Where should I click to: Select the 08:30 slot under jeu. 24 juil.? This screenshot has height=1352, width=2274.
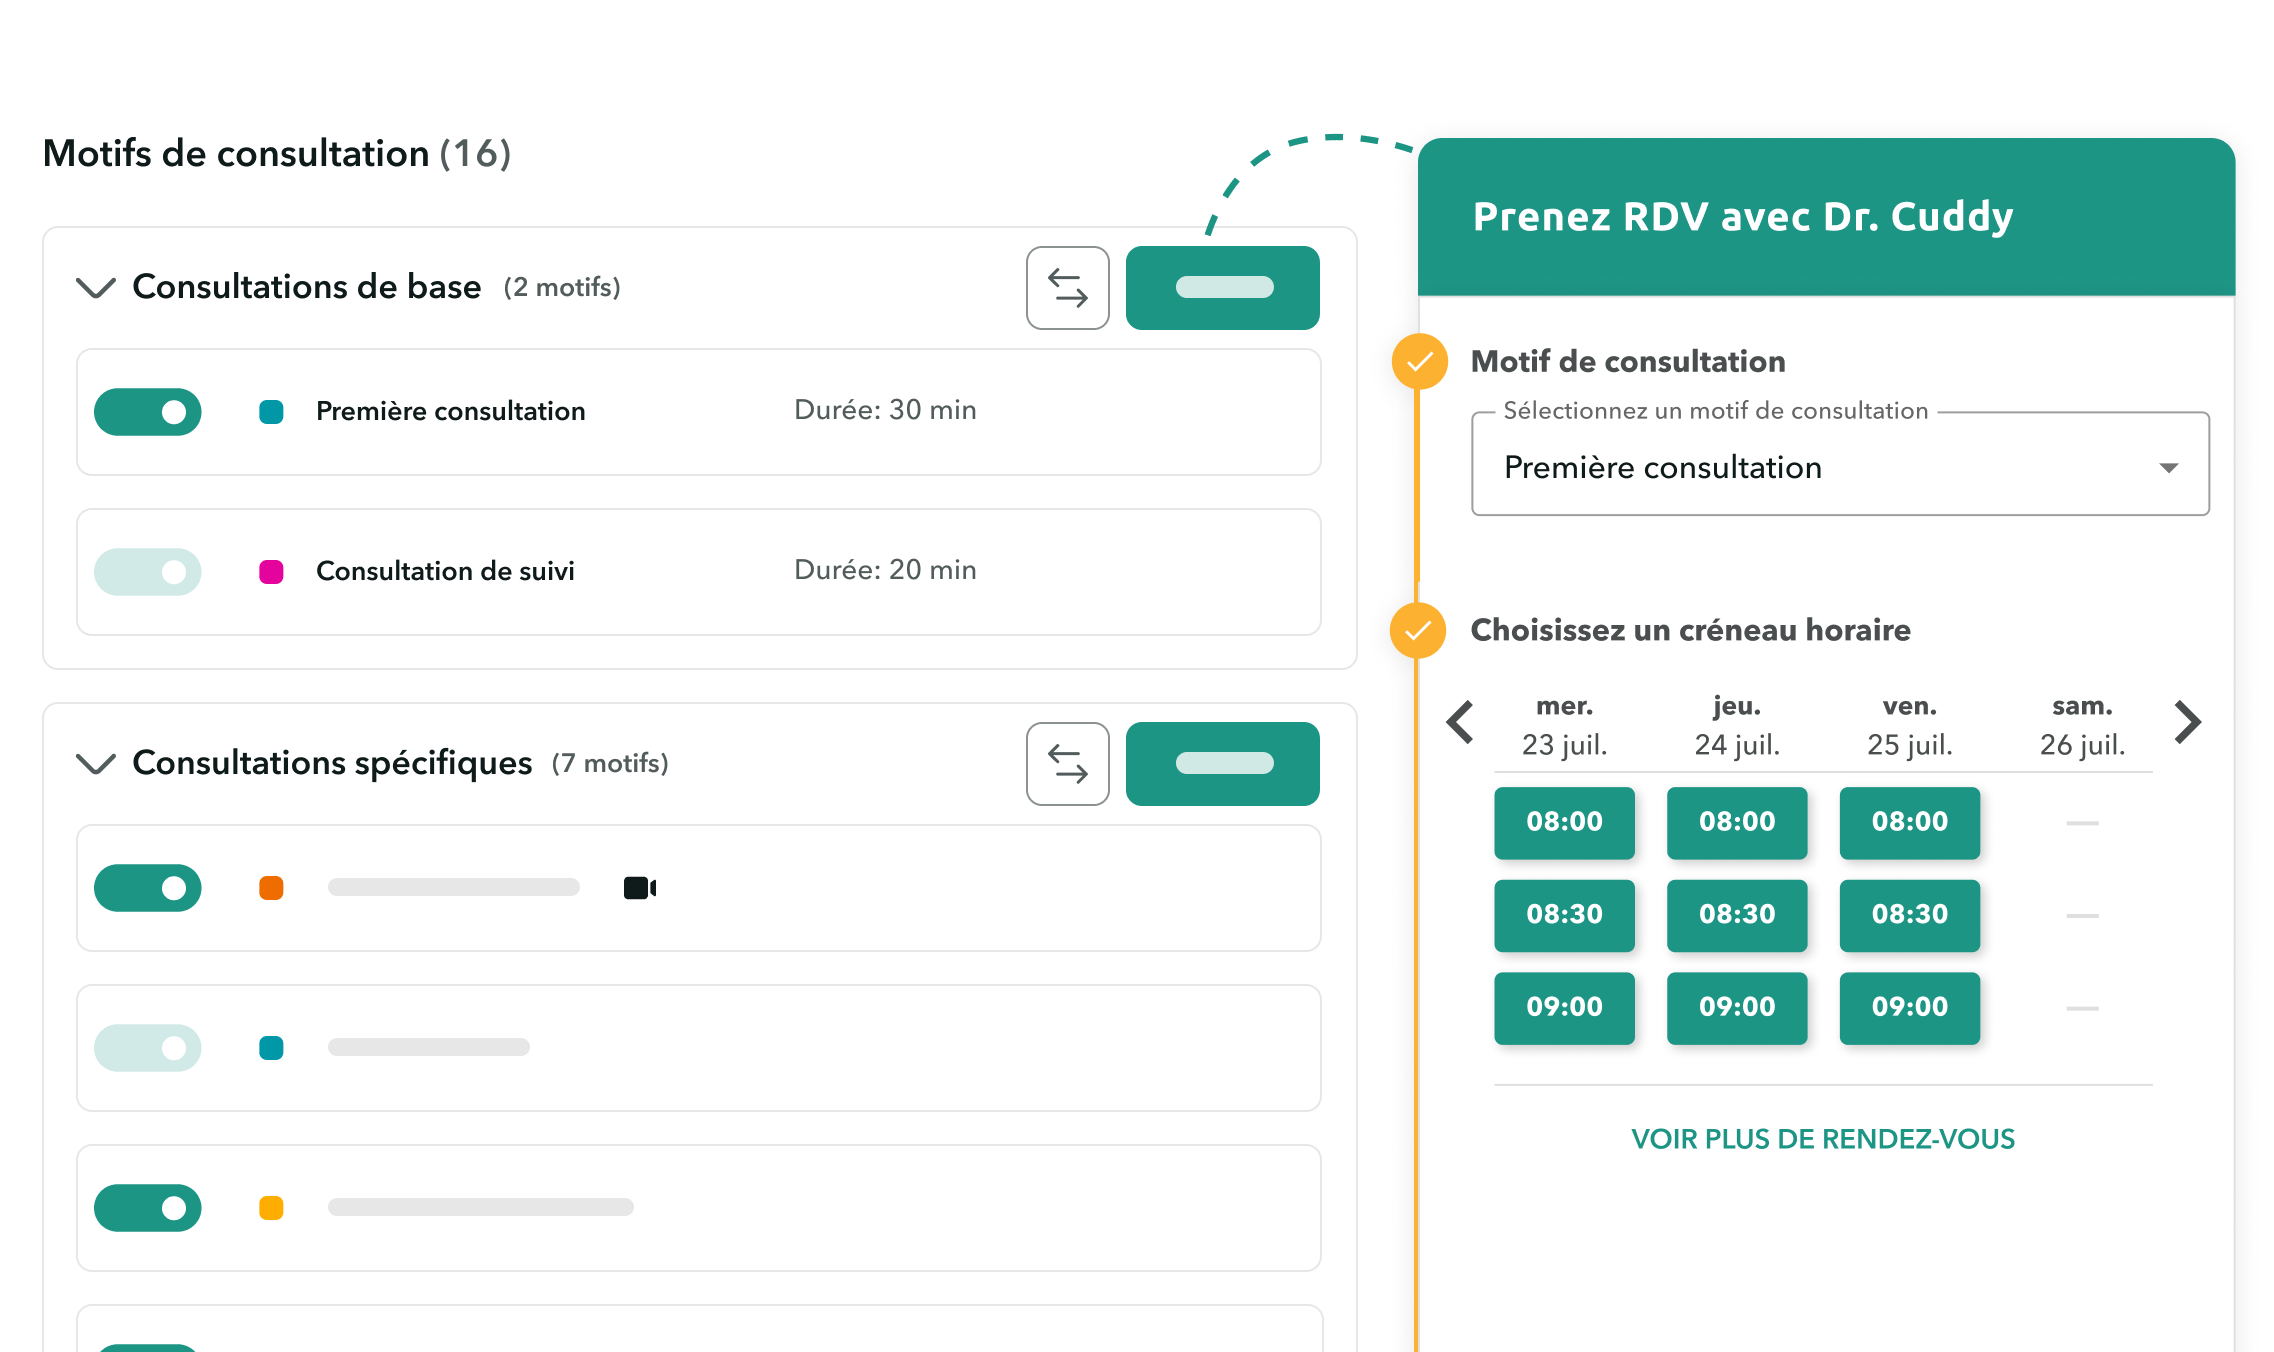pyautogui.click(x=1737, y=914)
